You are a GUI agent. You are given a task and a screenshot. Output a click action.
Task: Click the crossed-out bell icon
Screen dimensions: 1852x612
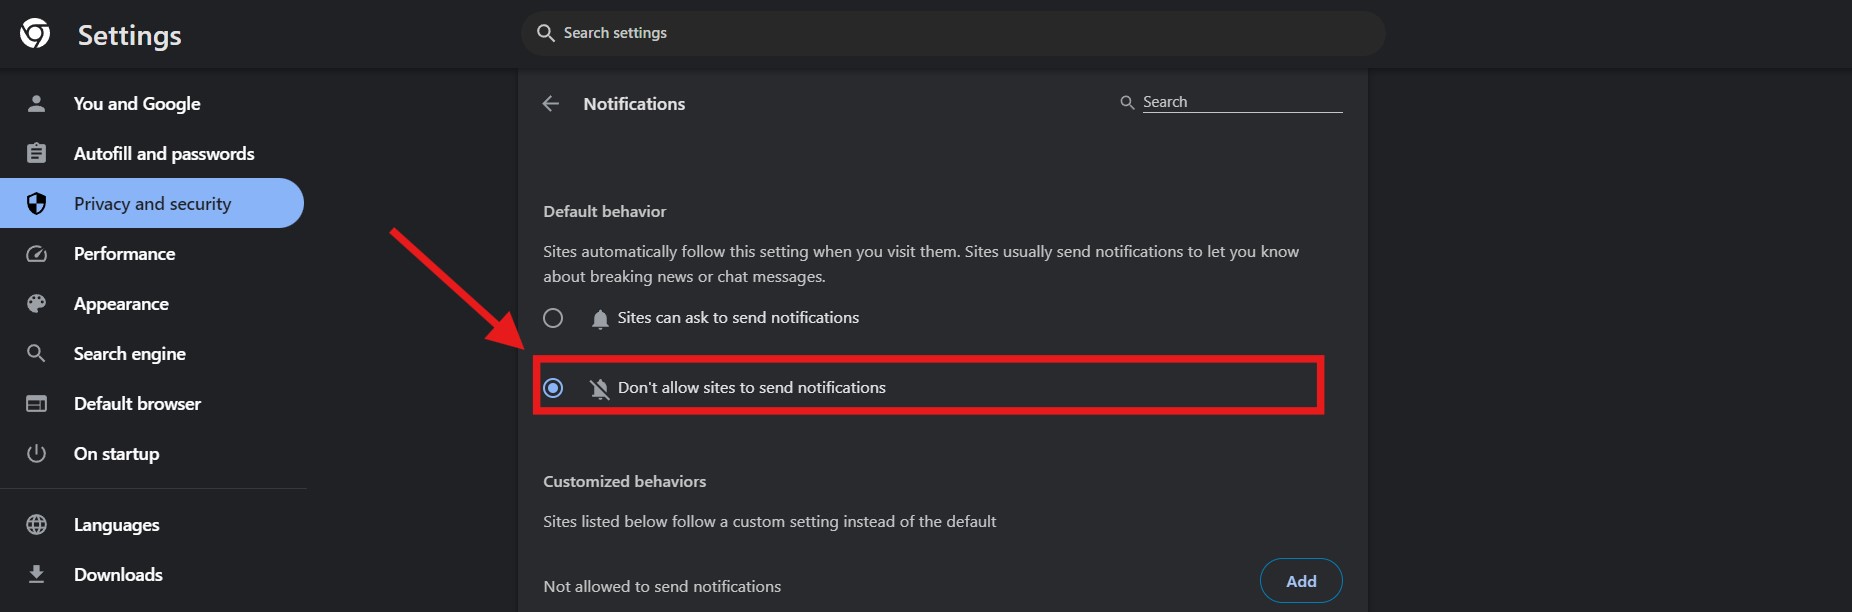[600, 389]
